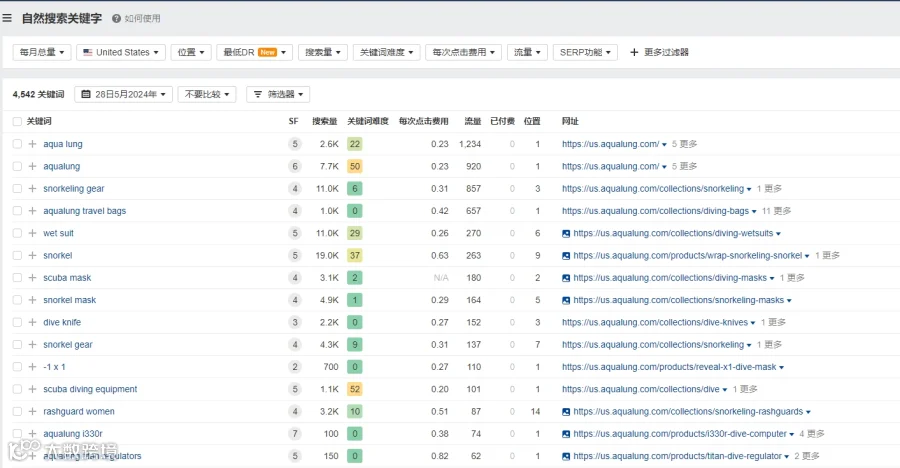Screen dimensions: 900x468
Task: Sort by 每次点击费用 column header
Action: (424, 121)
